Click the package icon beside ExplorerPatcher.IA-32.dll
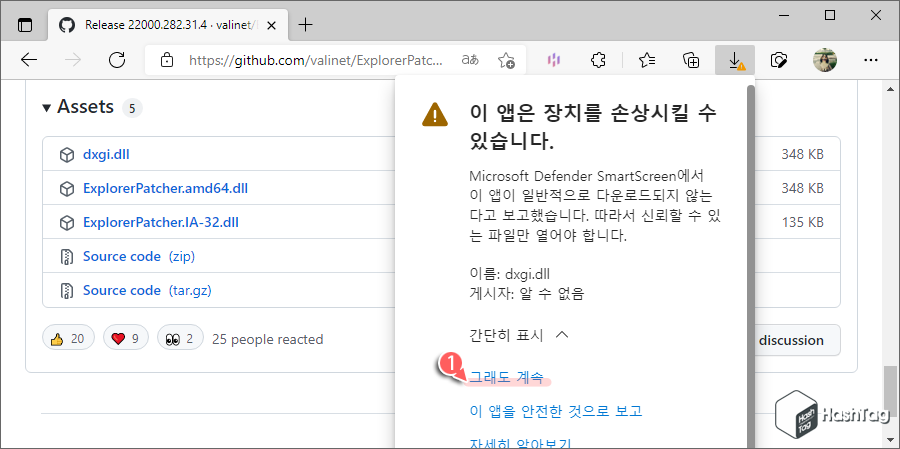This screenshot has width=900, height=449. [67, 223]
